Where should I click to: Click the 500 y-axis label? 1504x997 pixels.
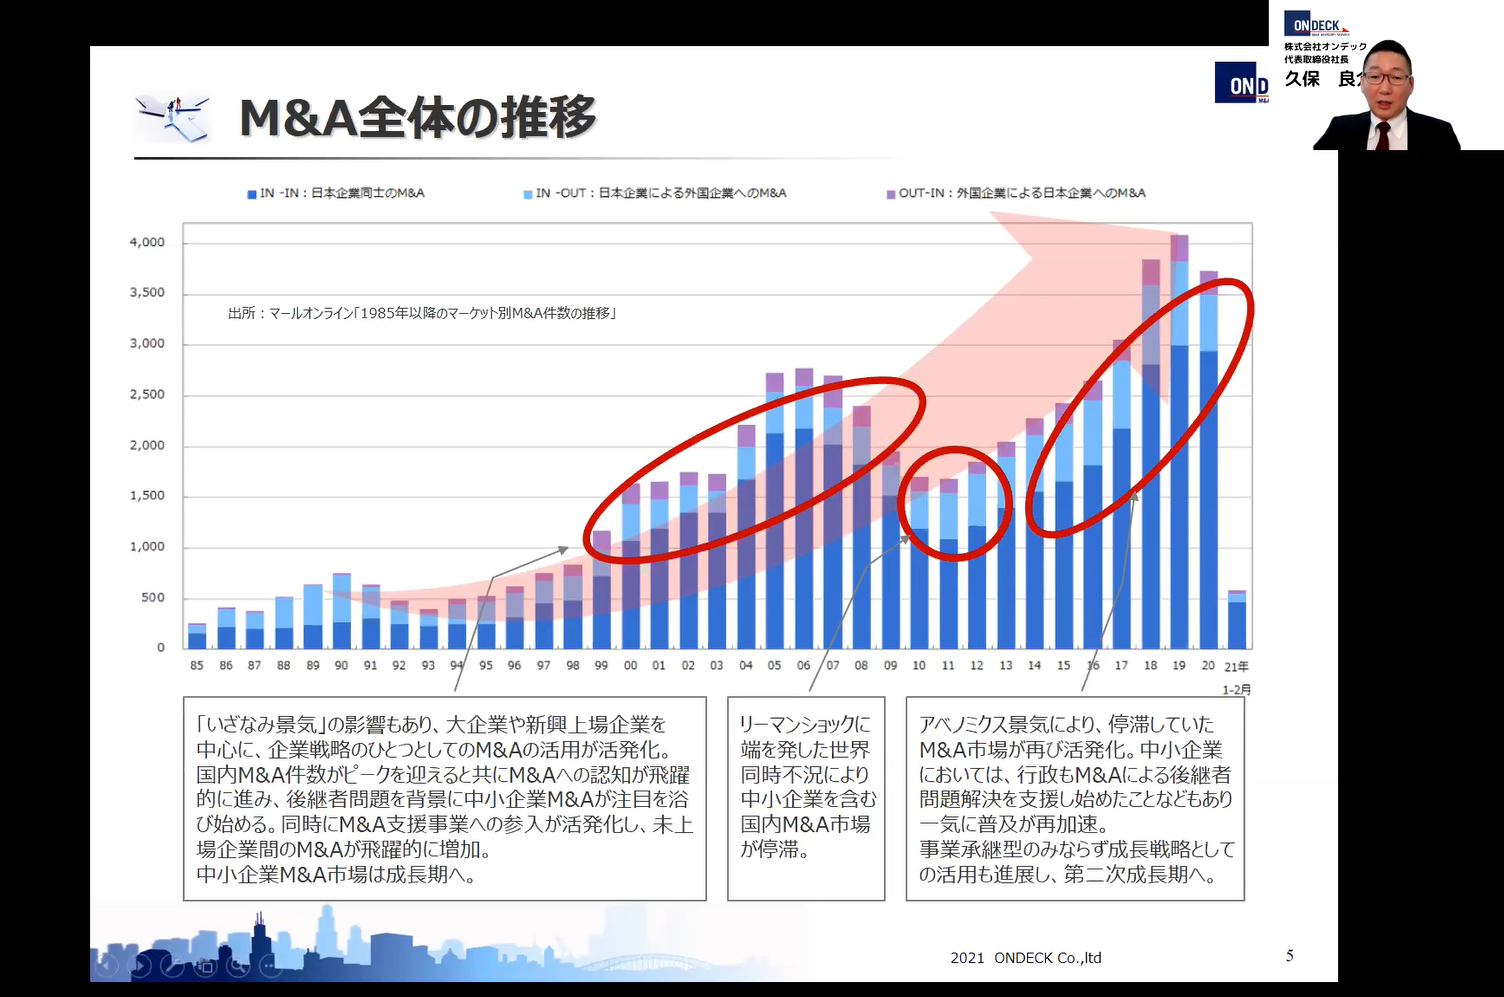click(153, 597)
